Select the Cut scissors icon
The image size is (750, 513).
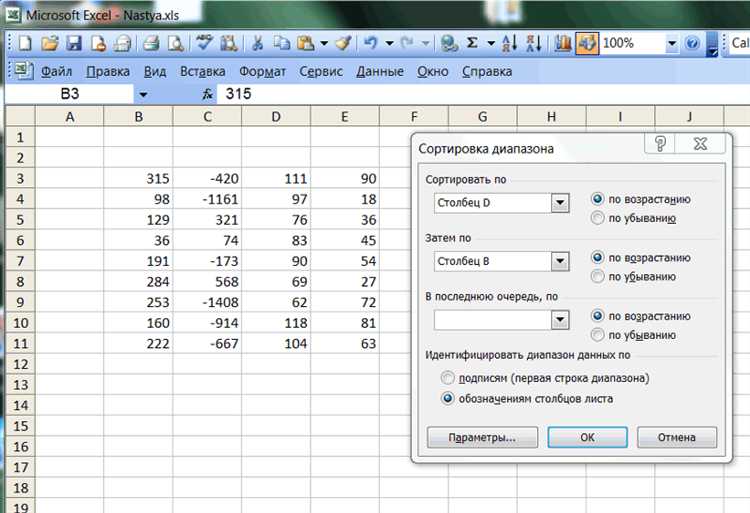coord(257,44)
